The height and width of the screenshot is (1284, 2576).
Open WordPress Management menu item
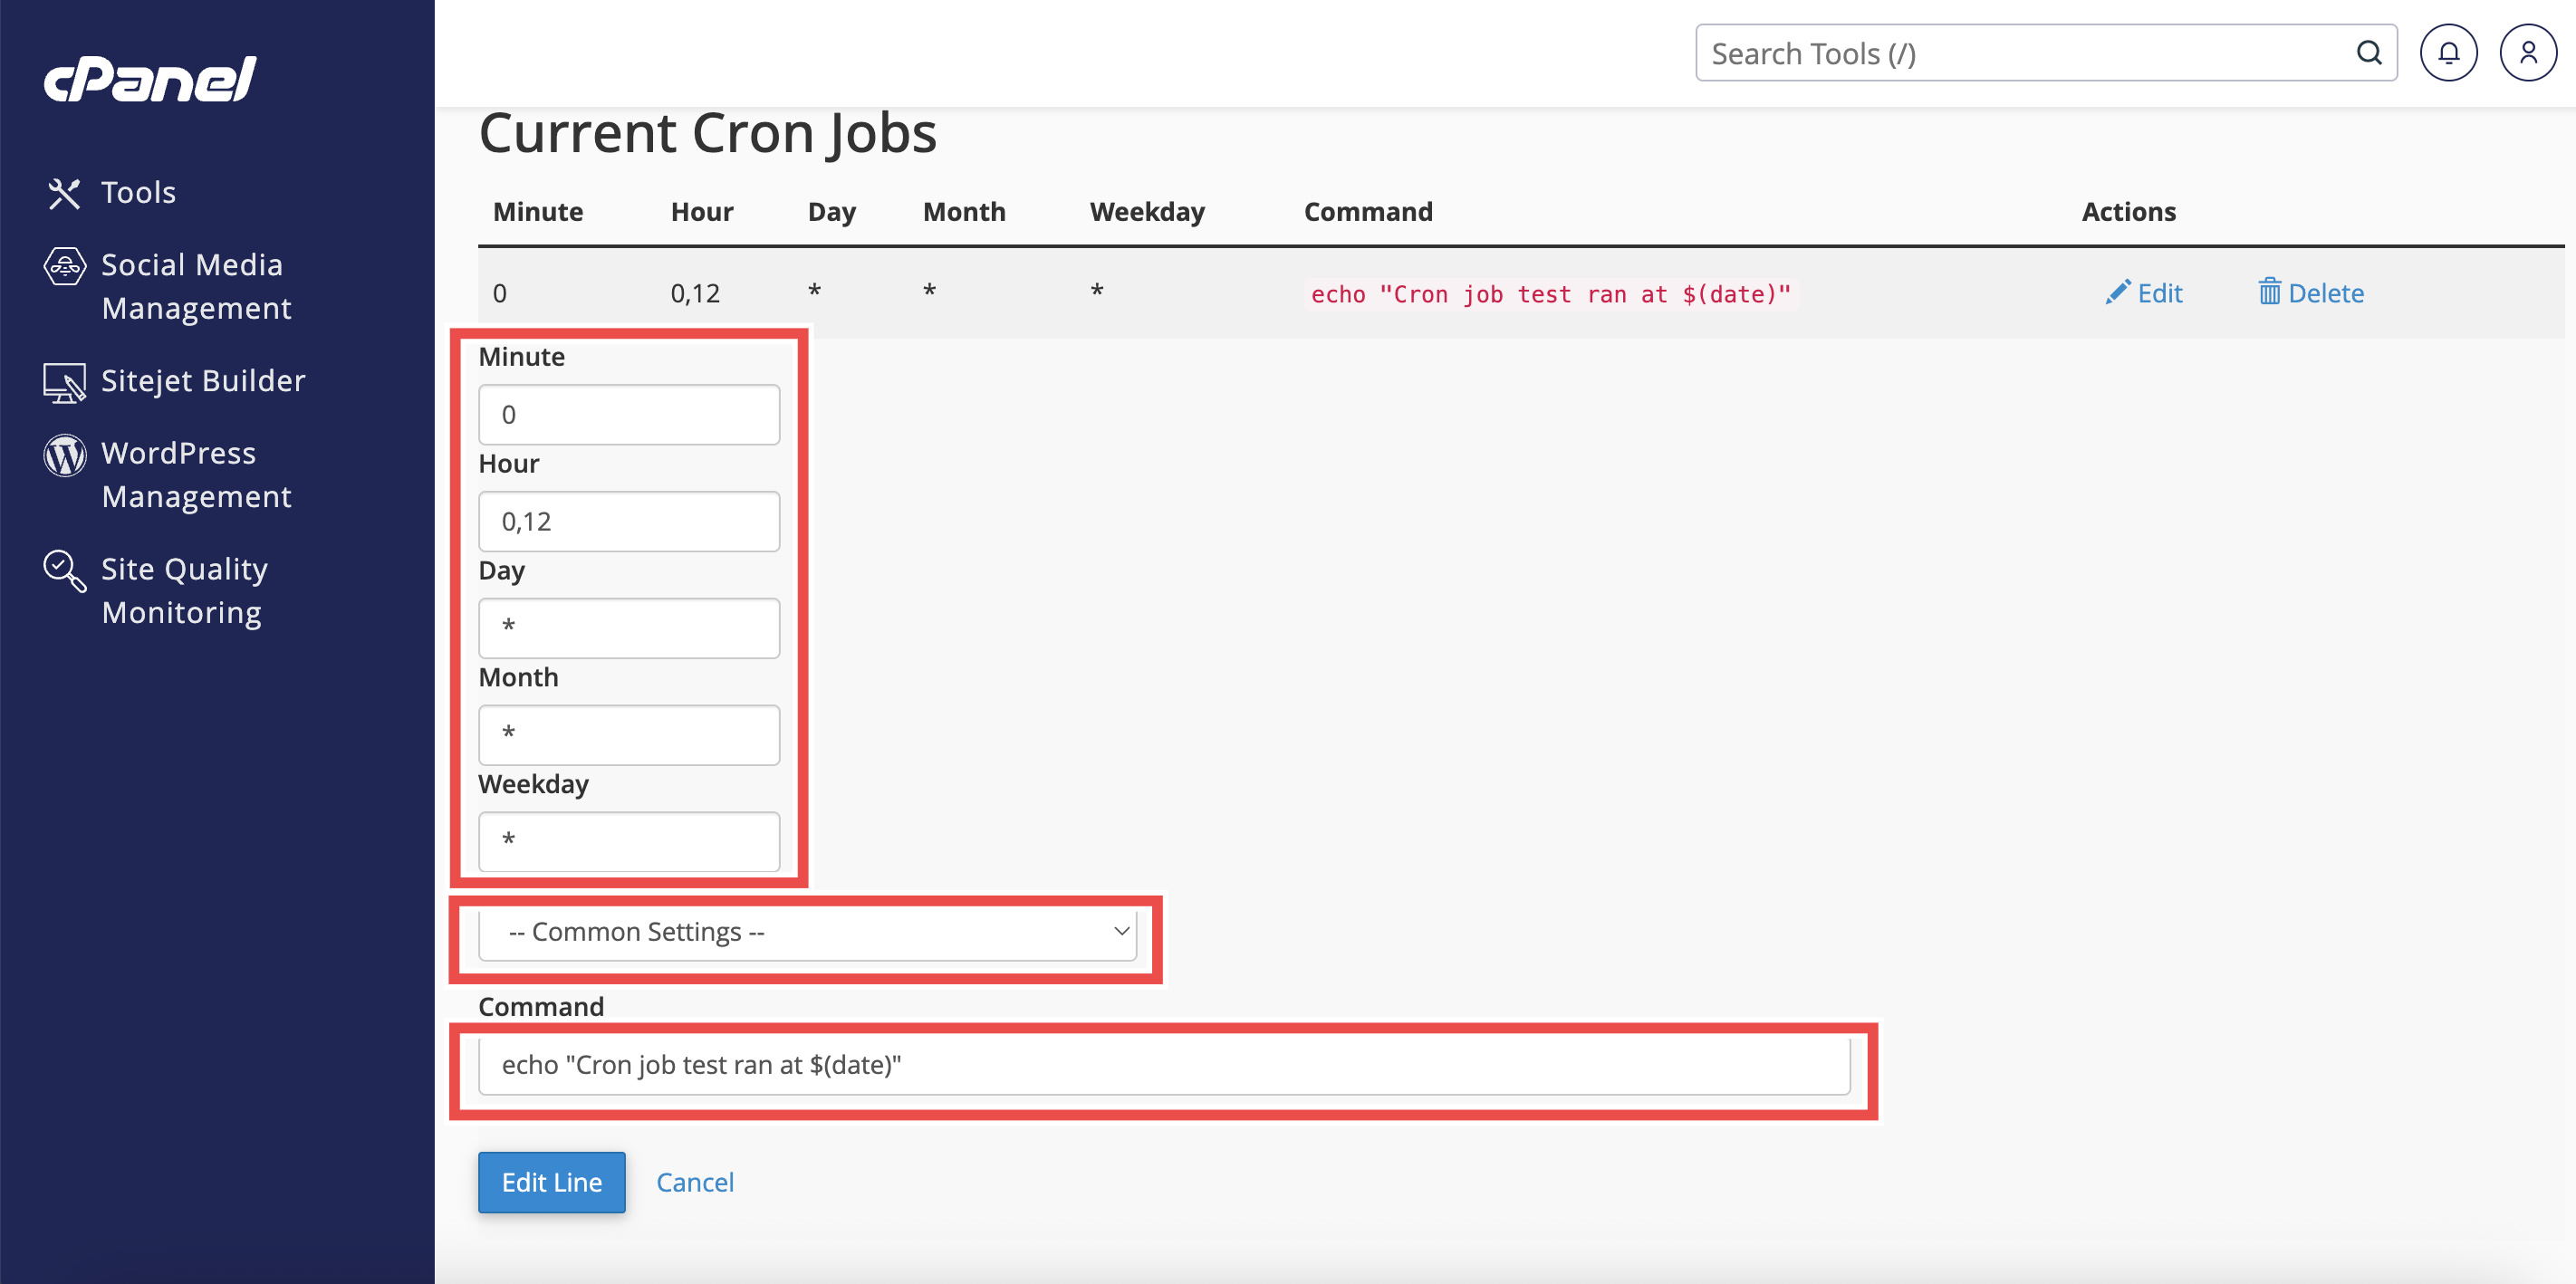coord(196,475)
